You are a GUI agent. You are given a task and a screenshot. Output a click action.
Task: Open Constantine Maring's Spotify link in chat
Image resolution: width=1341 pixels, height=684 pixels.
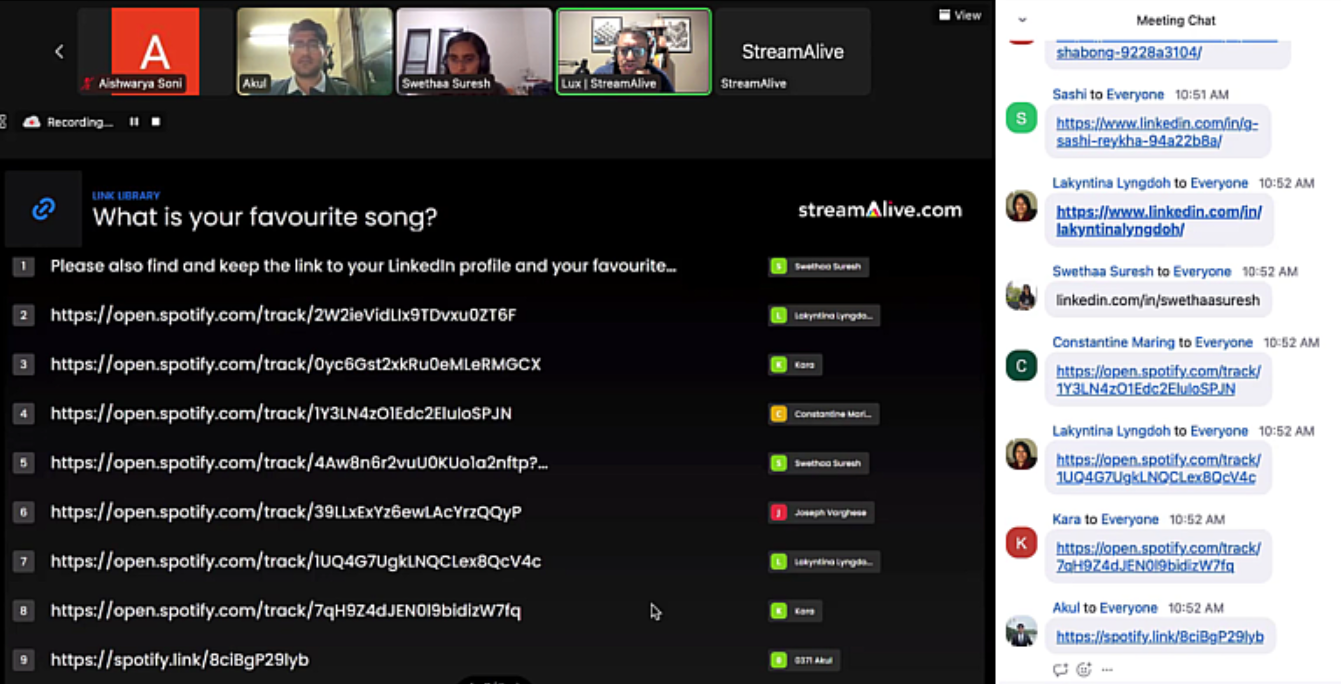pos(1158,380)
